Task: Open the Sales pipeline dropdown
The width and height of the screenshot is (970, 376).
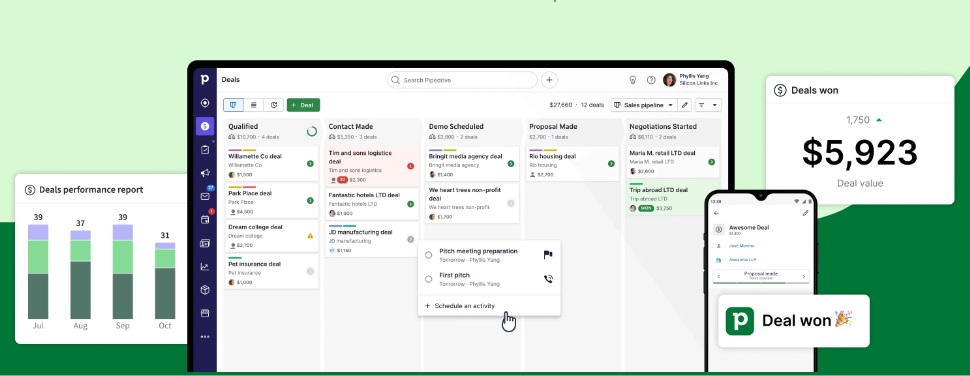Action: [x=644, y=105]
